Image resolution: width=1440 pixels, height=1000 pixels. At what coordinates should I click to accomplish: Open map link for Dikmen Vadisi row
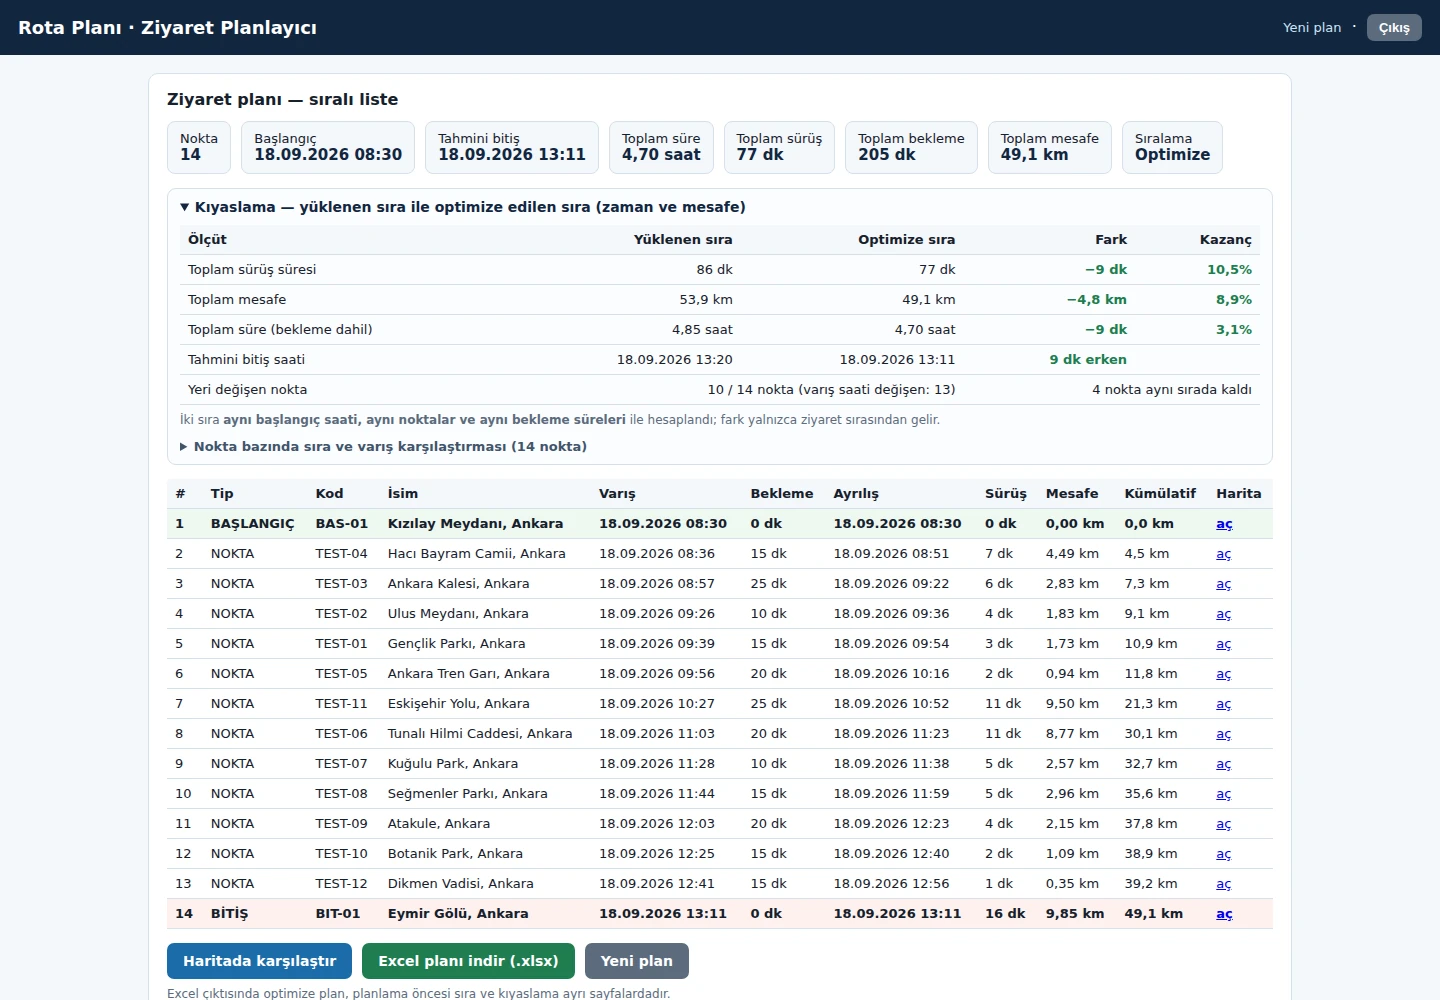(1224, 884)
